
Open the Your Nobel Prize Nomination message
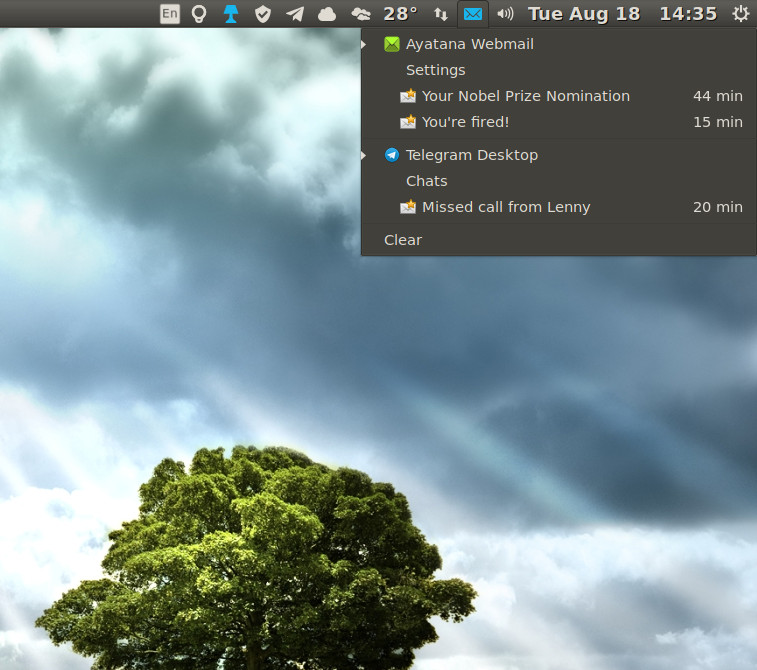559,96
